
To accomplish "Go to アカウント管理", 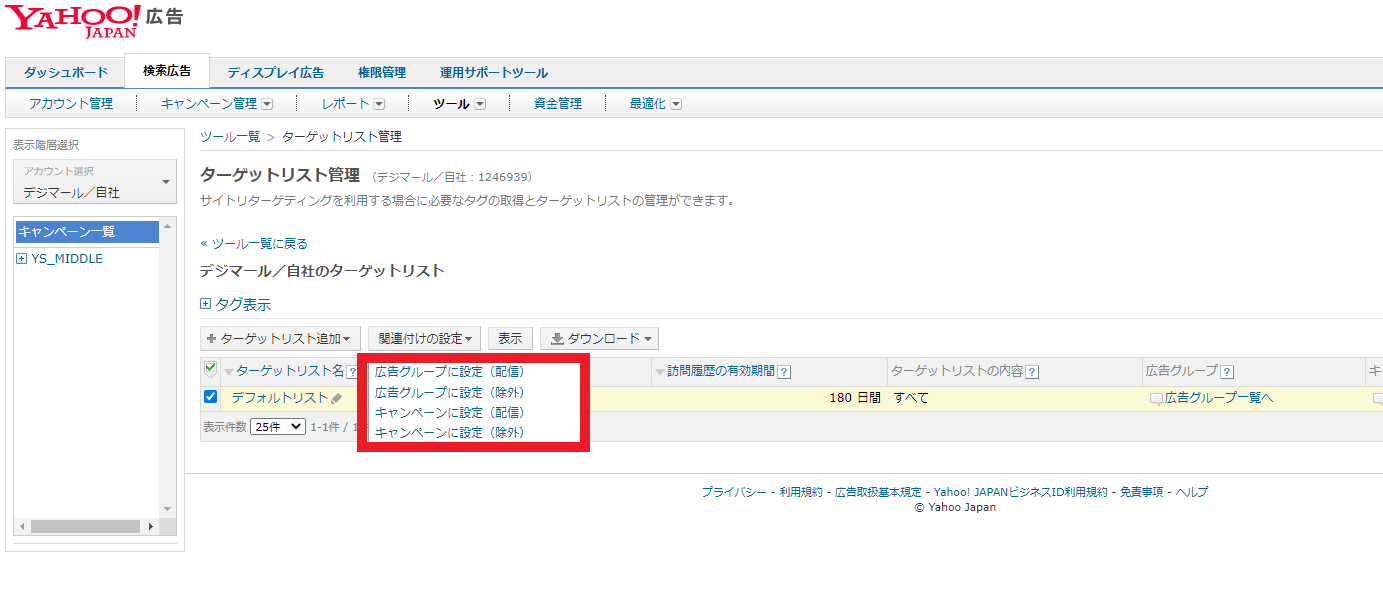I will (71, 103).
